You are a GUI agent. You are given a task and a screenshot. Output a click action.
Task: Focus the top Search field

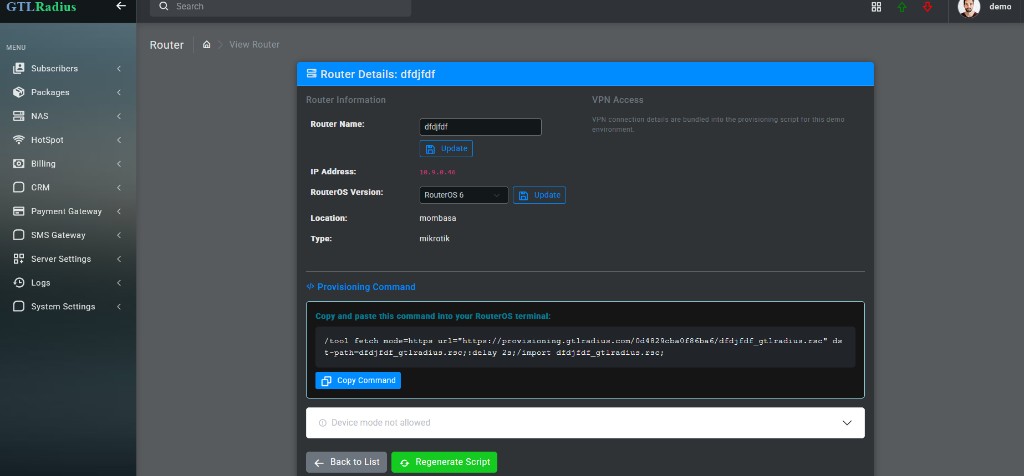click(281, 7)
